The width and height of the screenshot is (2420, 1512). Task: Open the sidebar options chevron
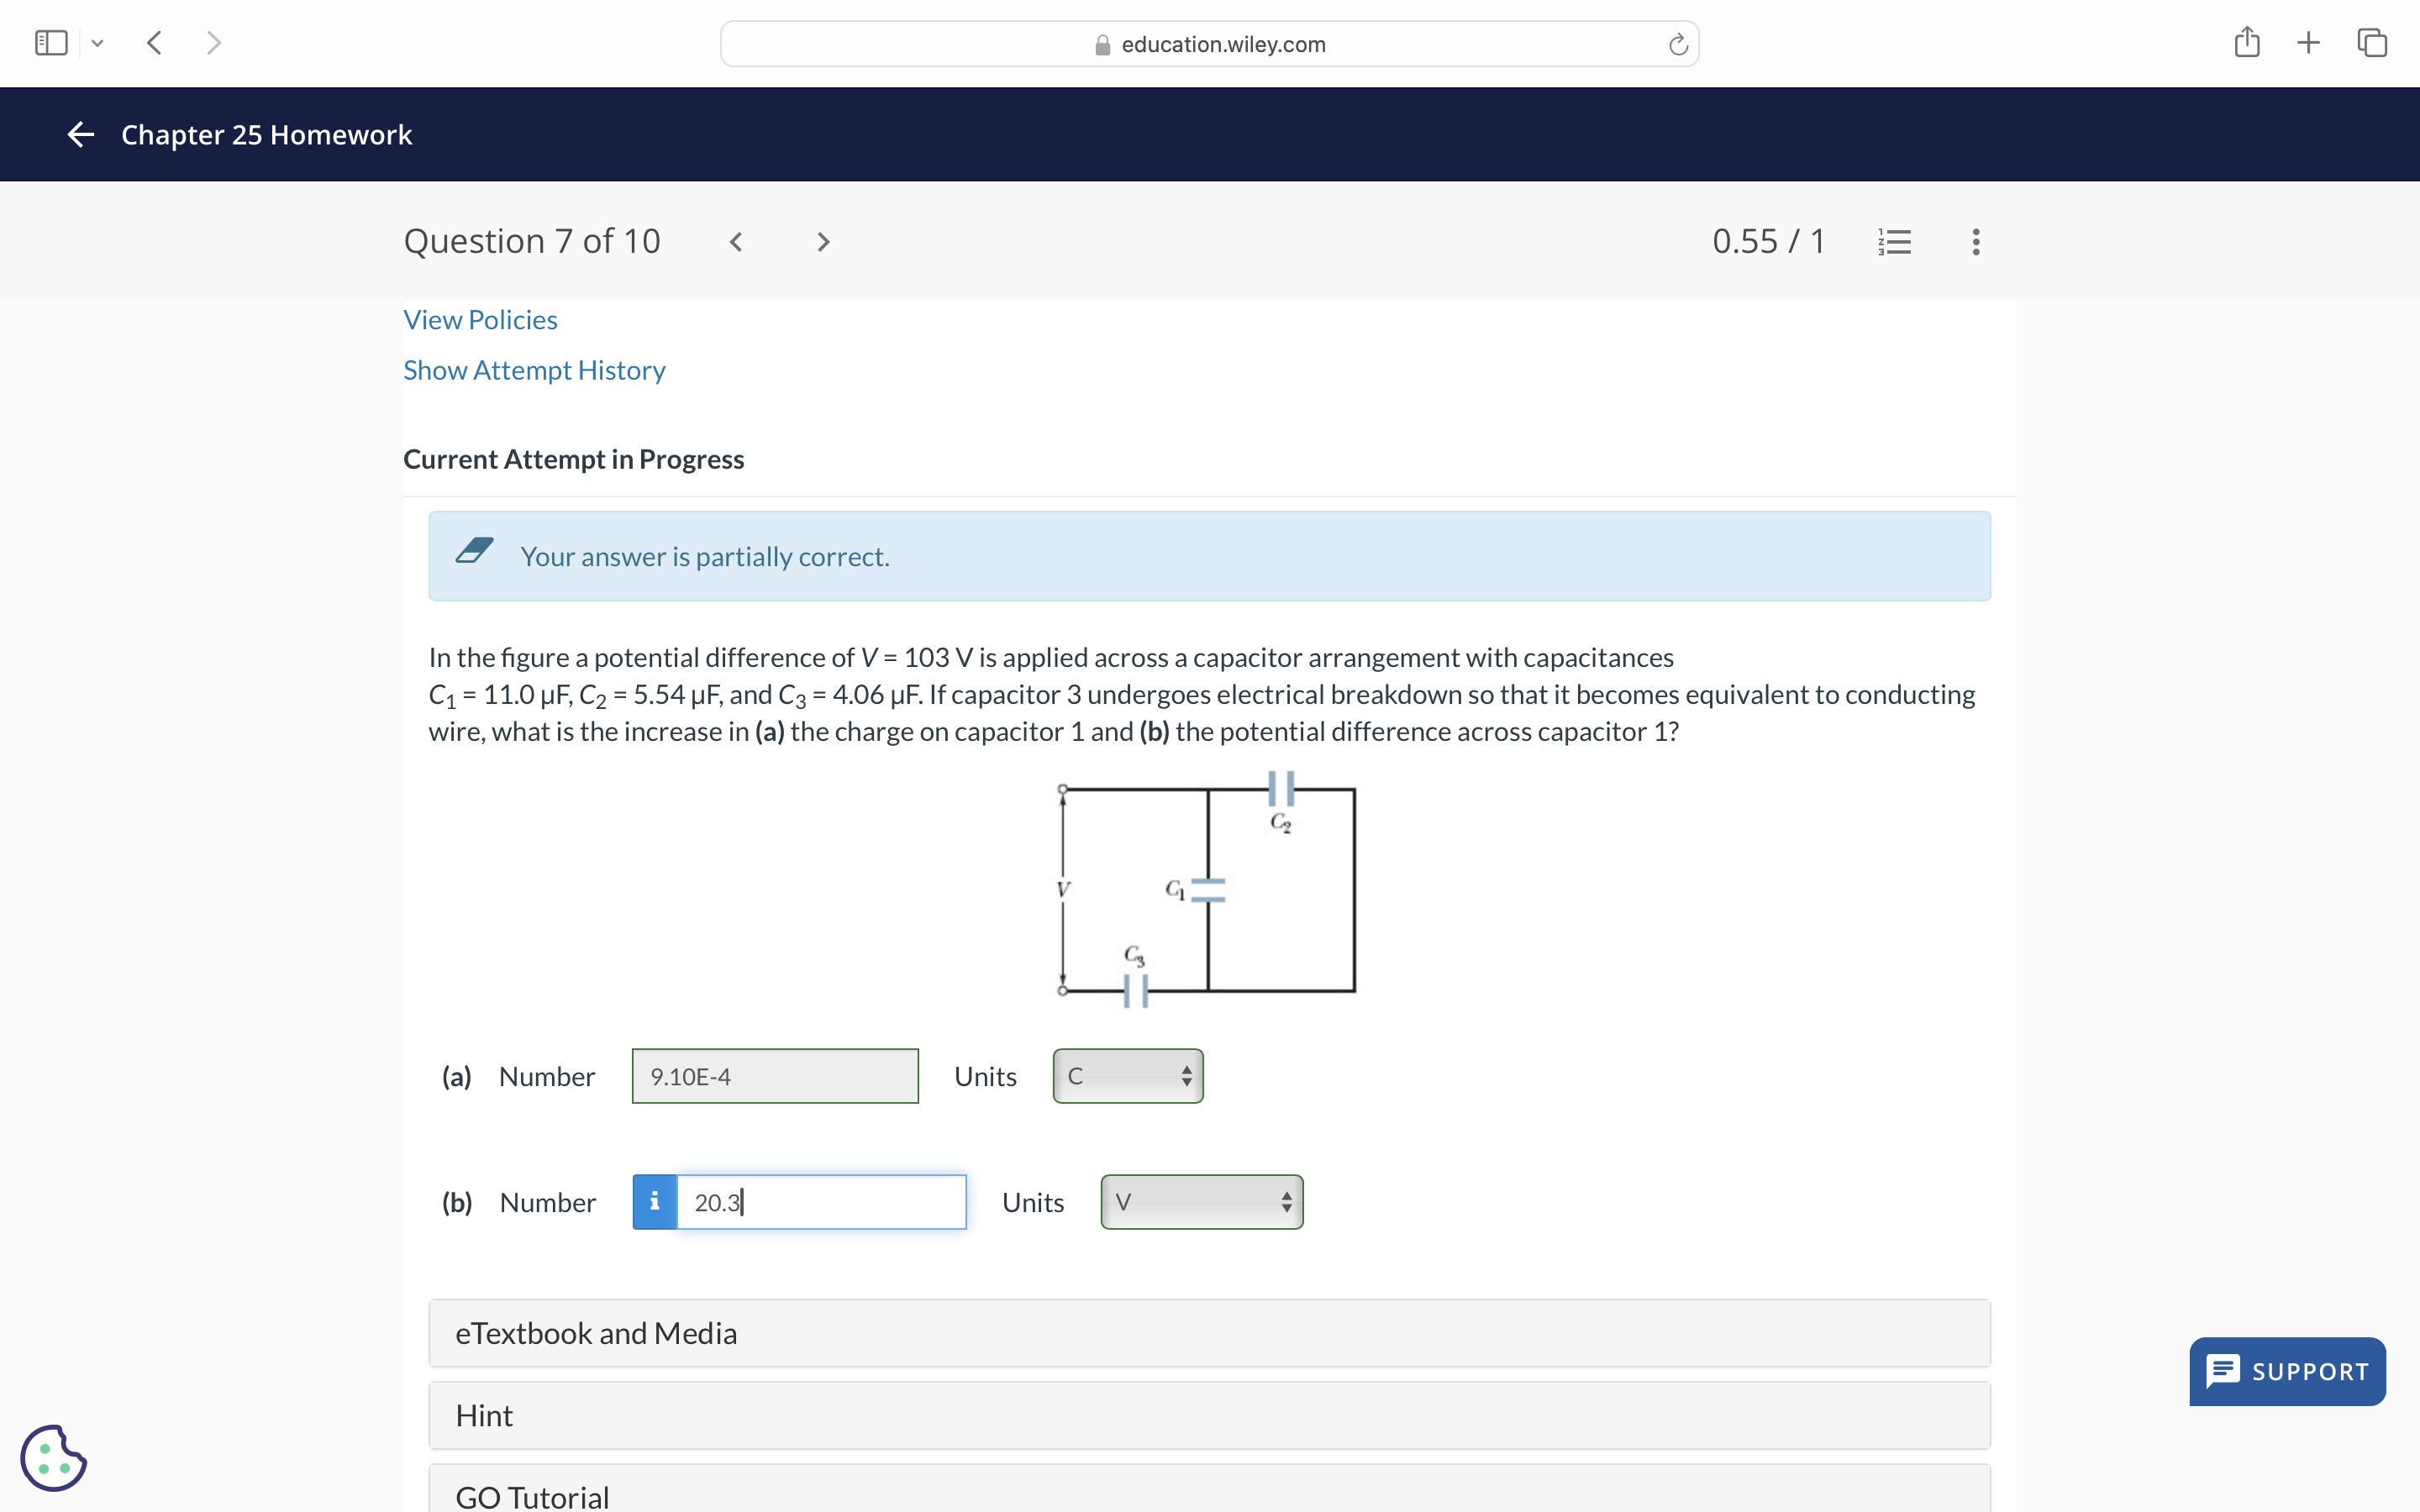[97, 43]
